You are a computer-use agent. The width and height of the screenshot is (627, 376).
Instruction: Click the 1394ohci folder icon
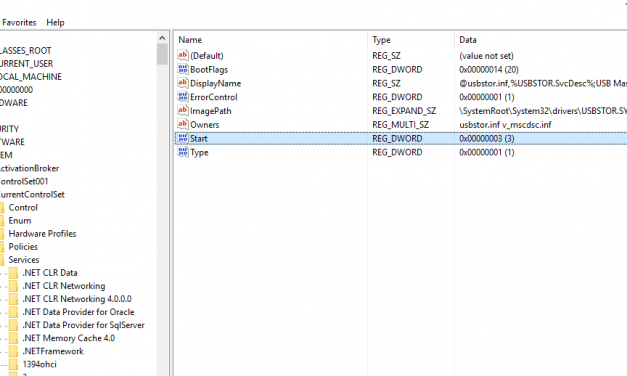coord(14,364)
